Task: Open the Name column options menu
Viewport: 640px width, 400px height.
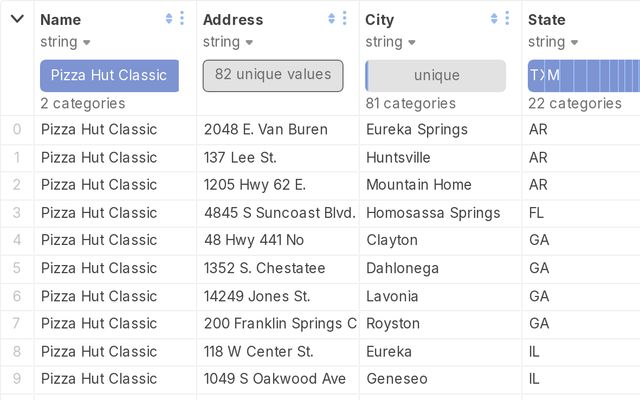Action: (182, 18)
